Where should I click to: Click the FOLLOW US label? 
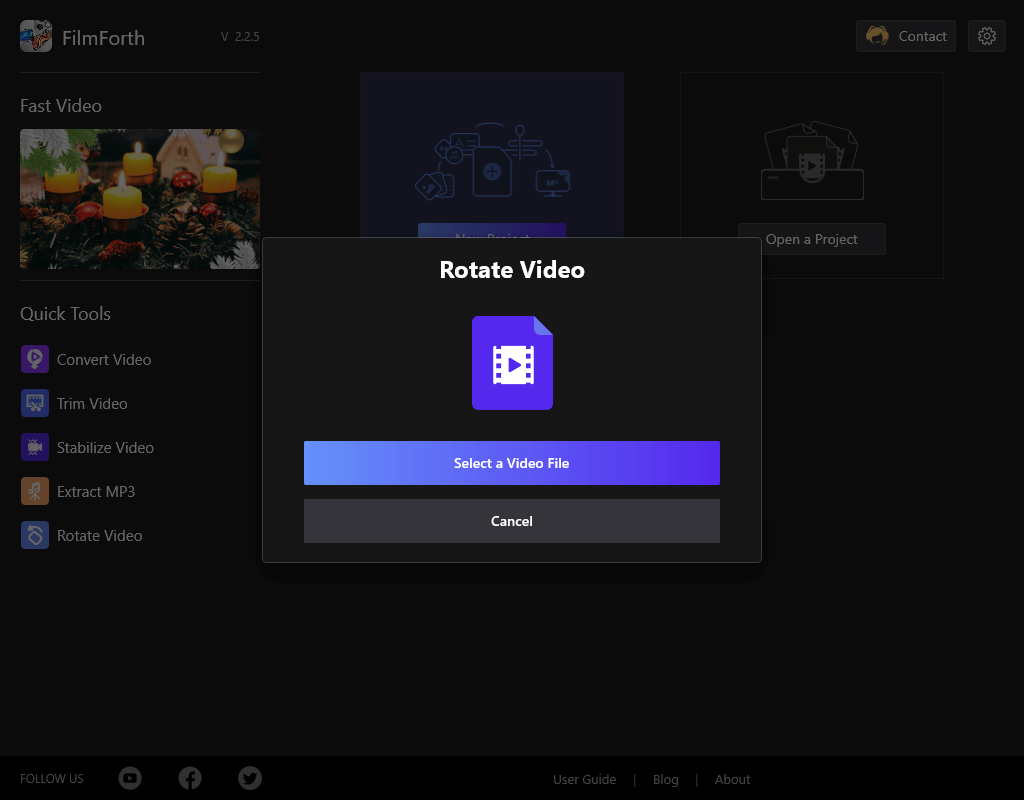click(x=51, y=778)
